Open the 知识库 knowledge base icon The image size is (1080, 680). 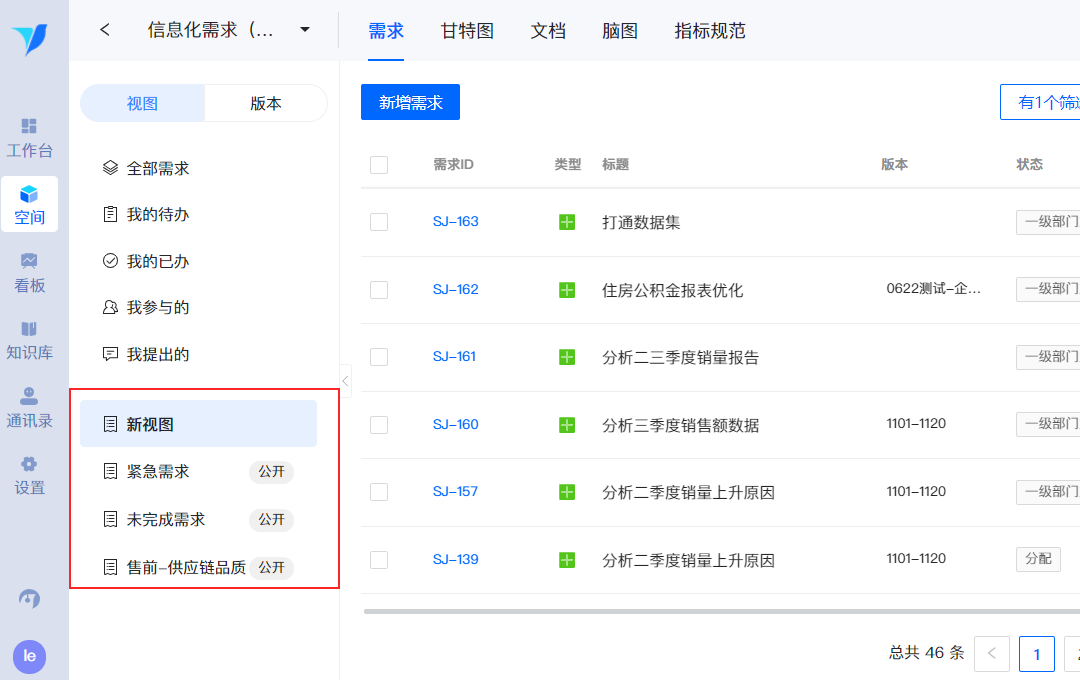[x=29, y=329]
